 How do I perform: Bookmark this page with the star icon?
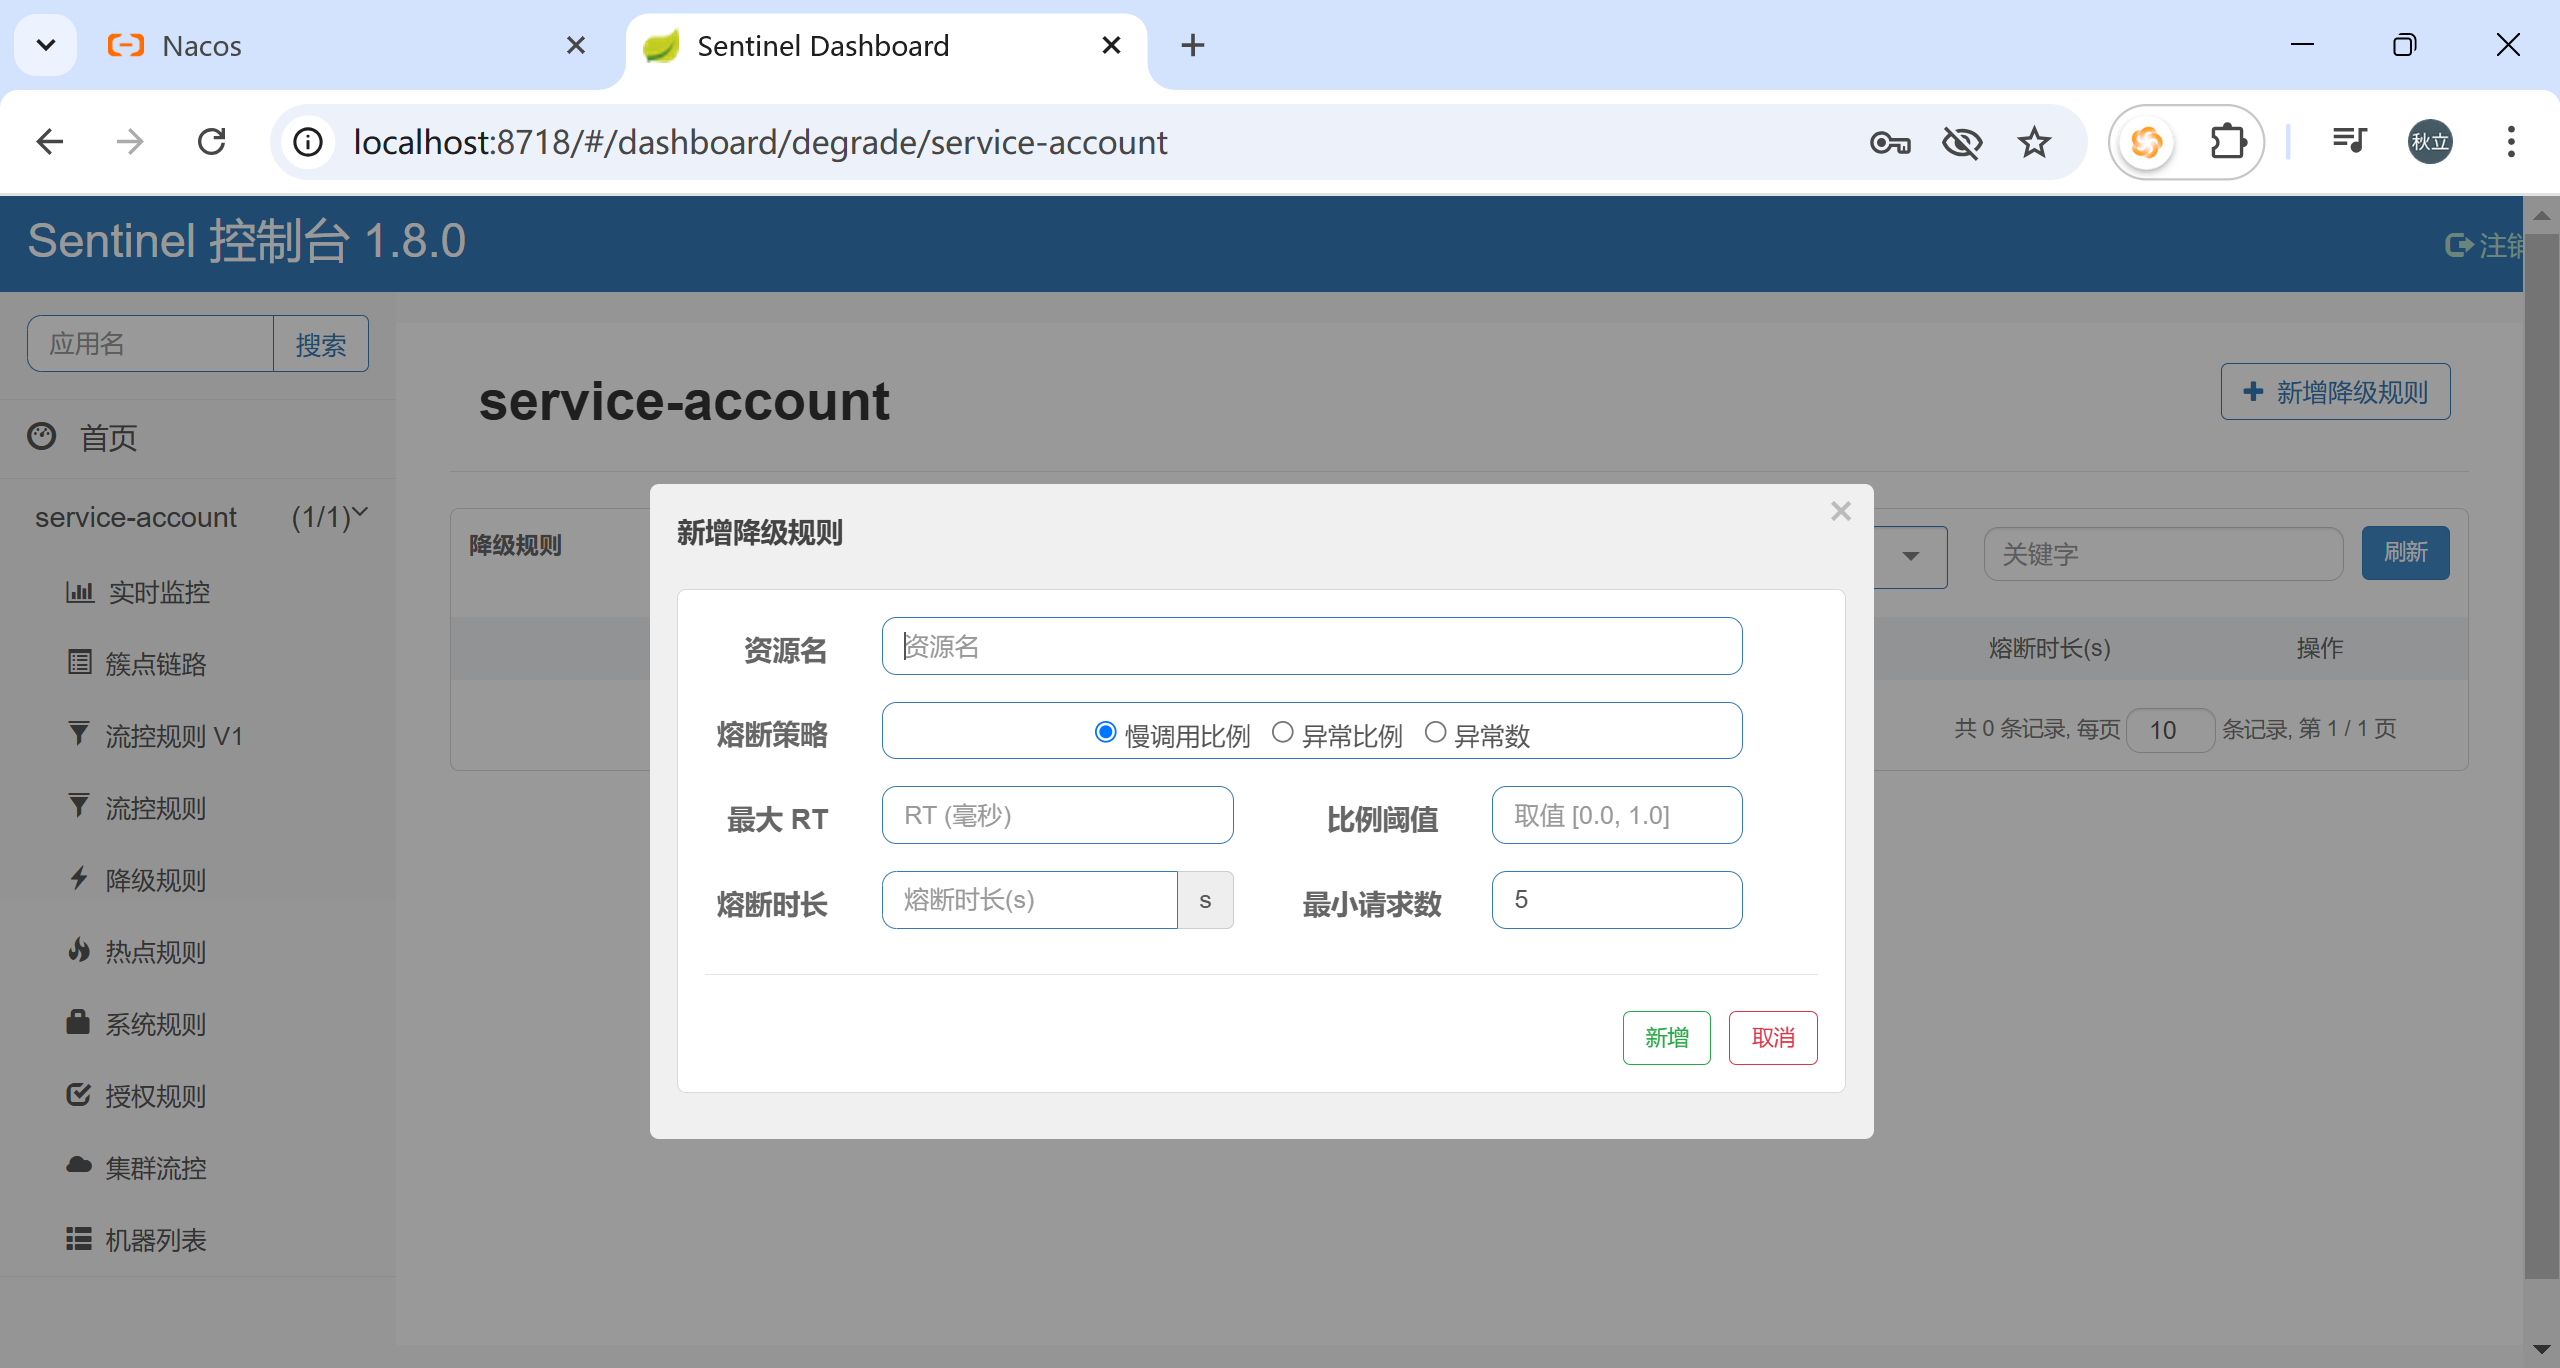coord(2033,143)
